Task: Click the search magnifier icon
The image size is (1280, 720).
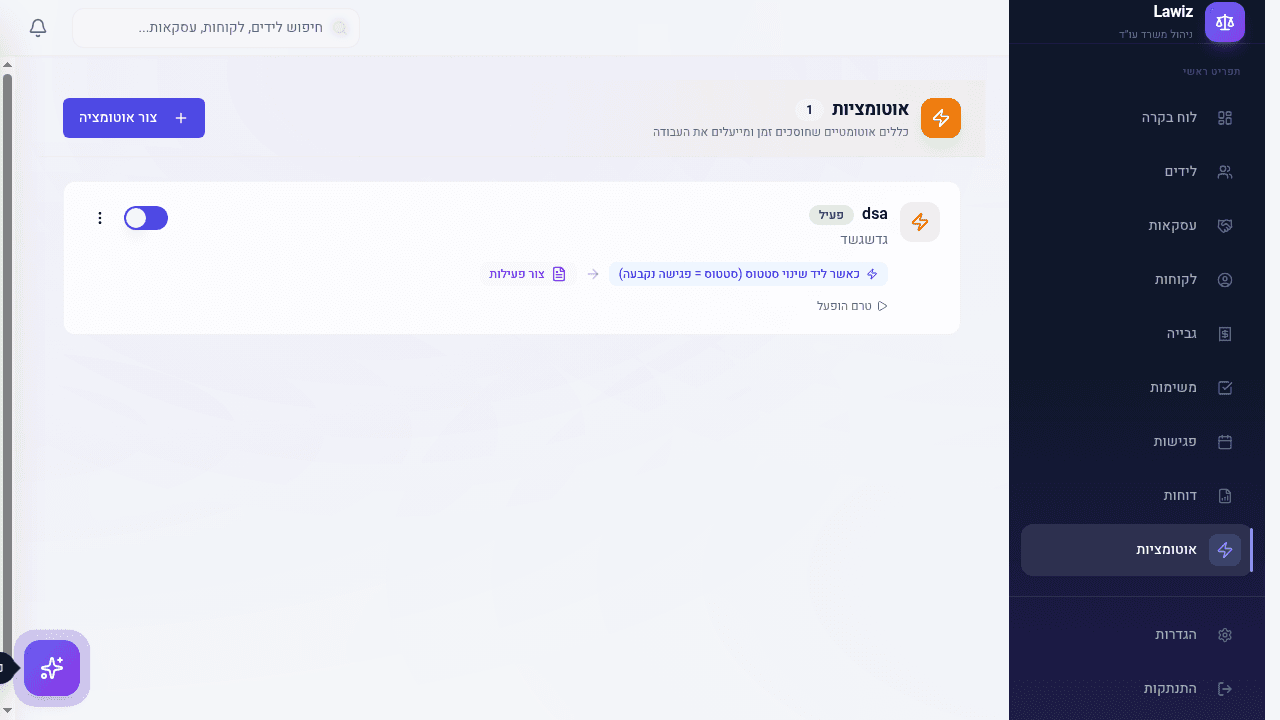Action: tap(340, 28)
